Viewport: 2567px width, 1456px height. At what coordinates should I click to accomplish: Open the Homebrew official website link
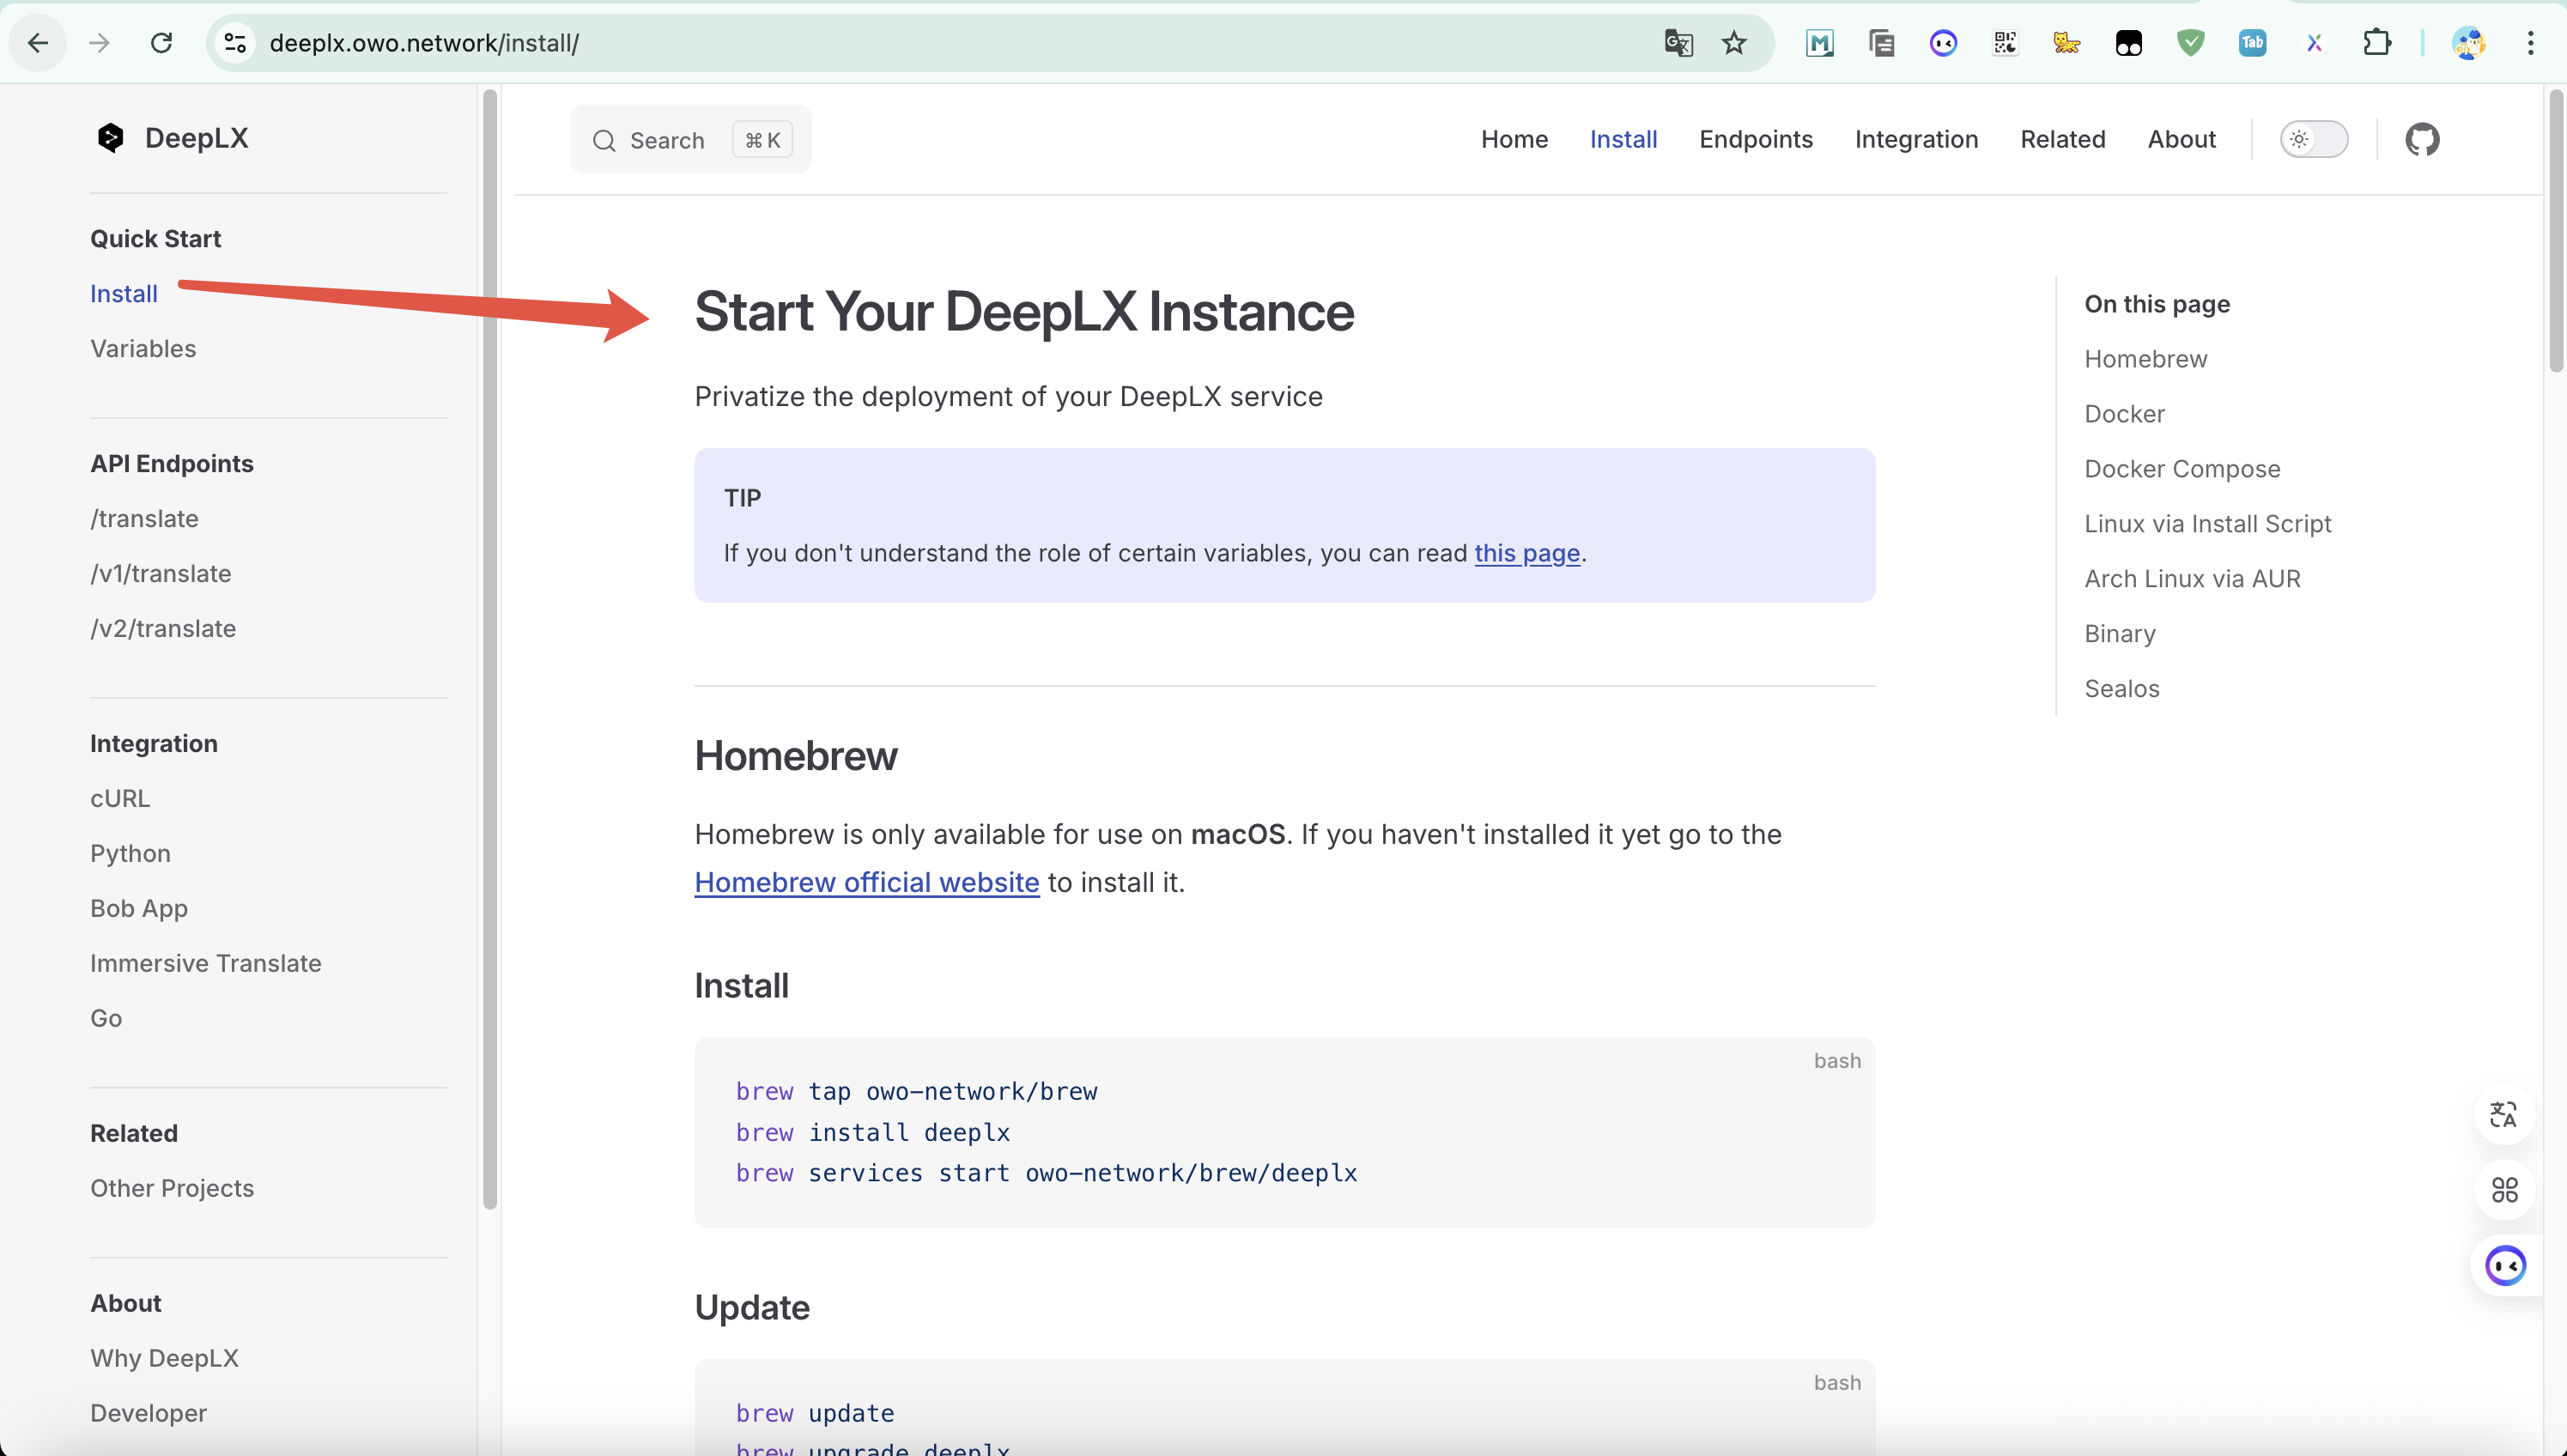867,882
